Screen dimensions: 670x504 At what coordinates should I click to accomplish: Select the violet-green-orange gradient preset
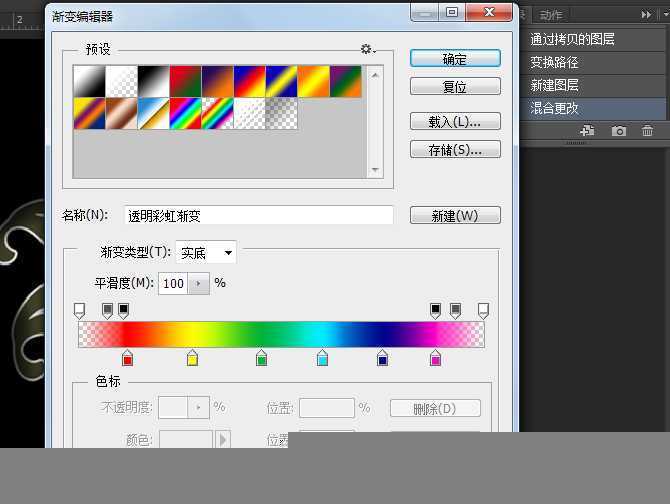pyautogui.click(x=346, y=81)
